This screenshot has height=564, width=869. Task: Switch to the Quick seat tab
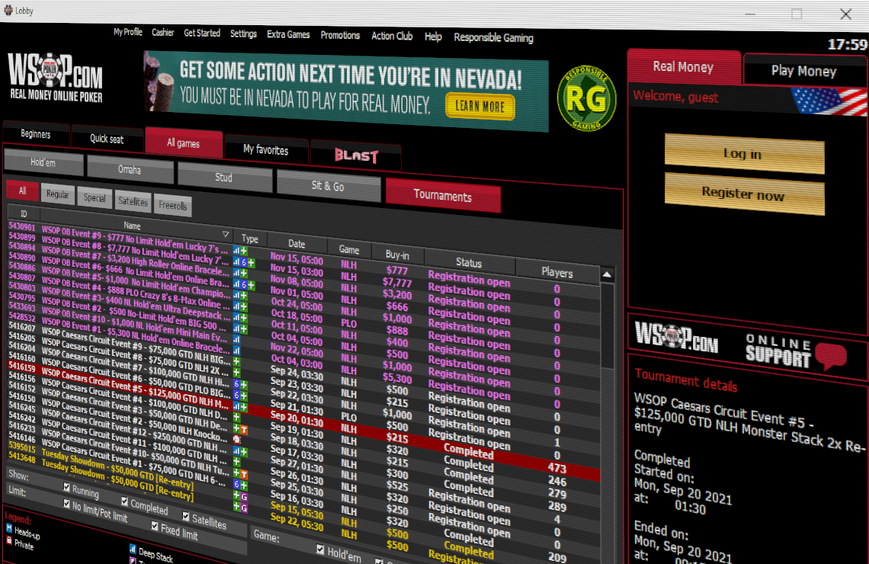pyautogui.click(x=106, y=139)
